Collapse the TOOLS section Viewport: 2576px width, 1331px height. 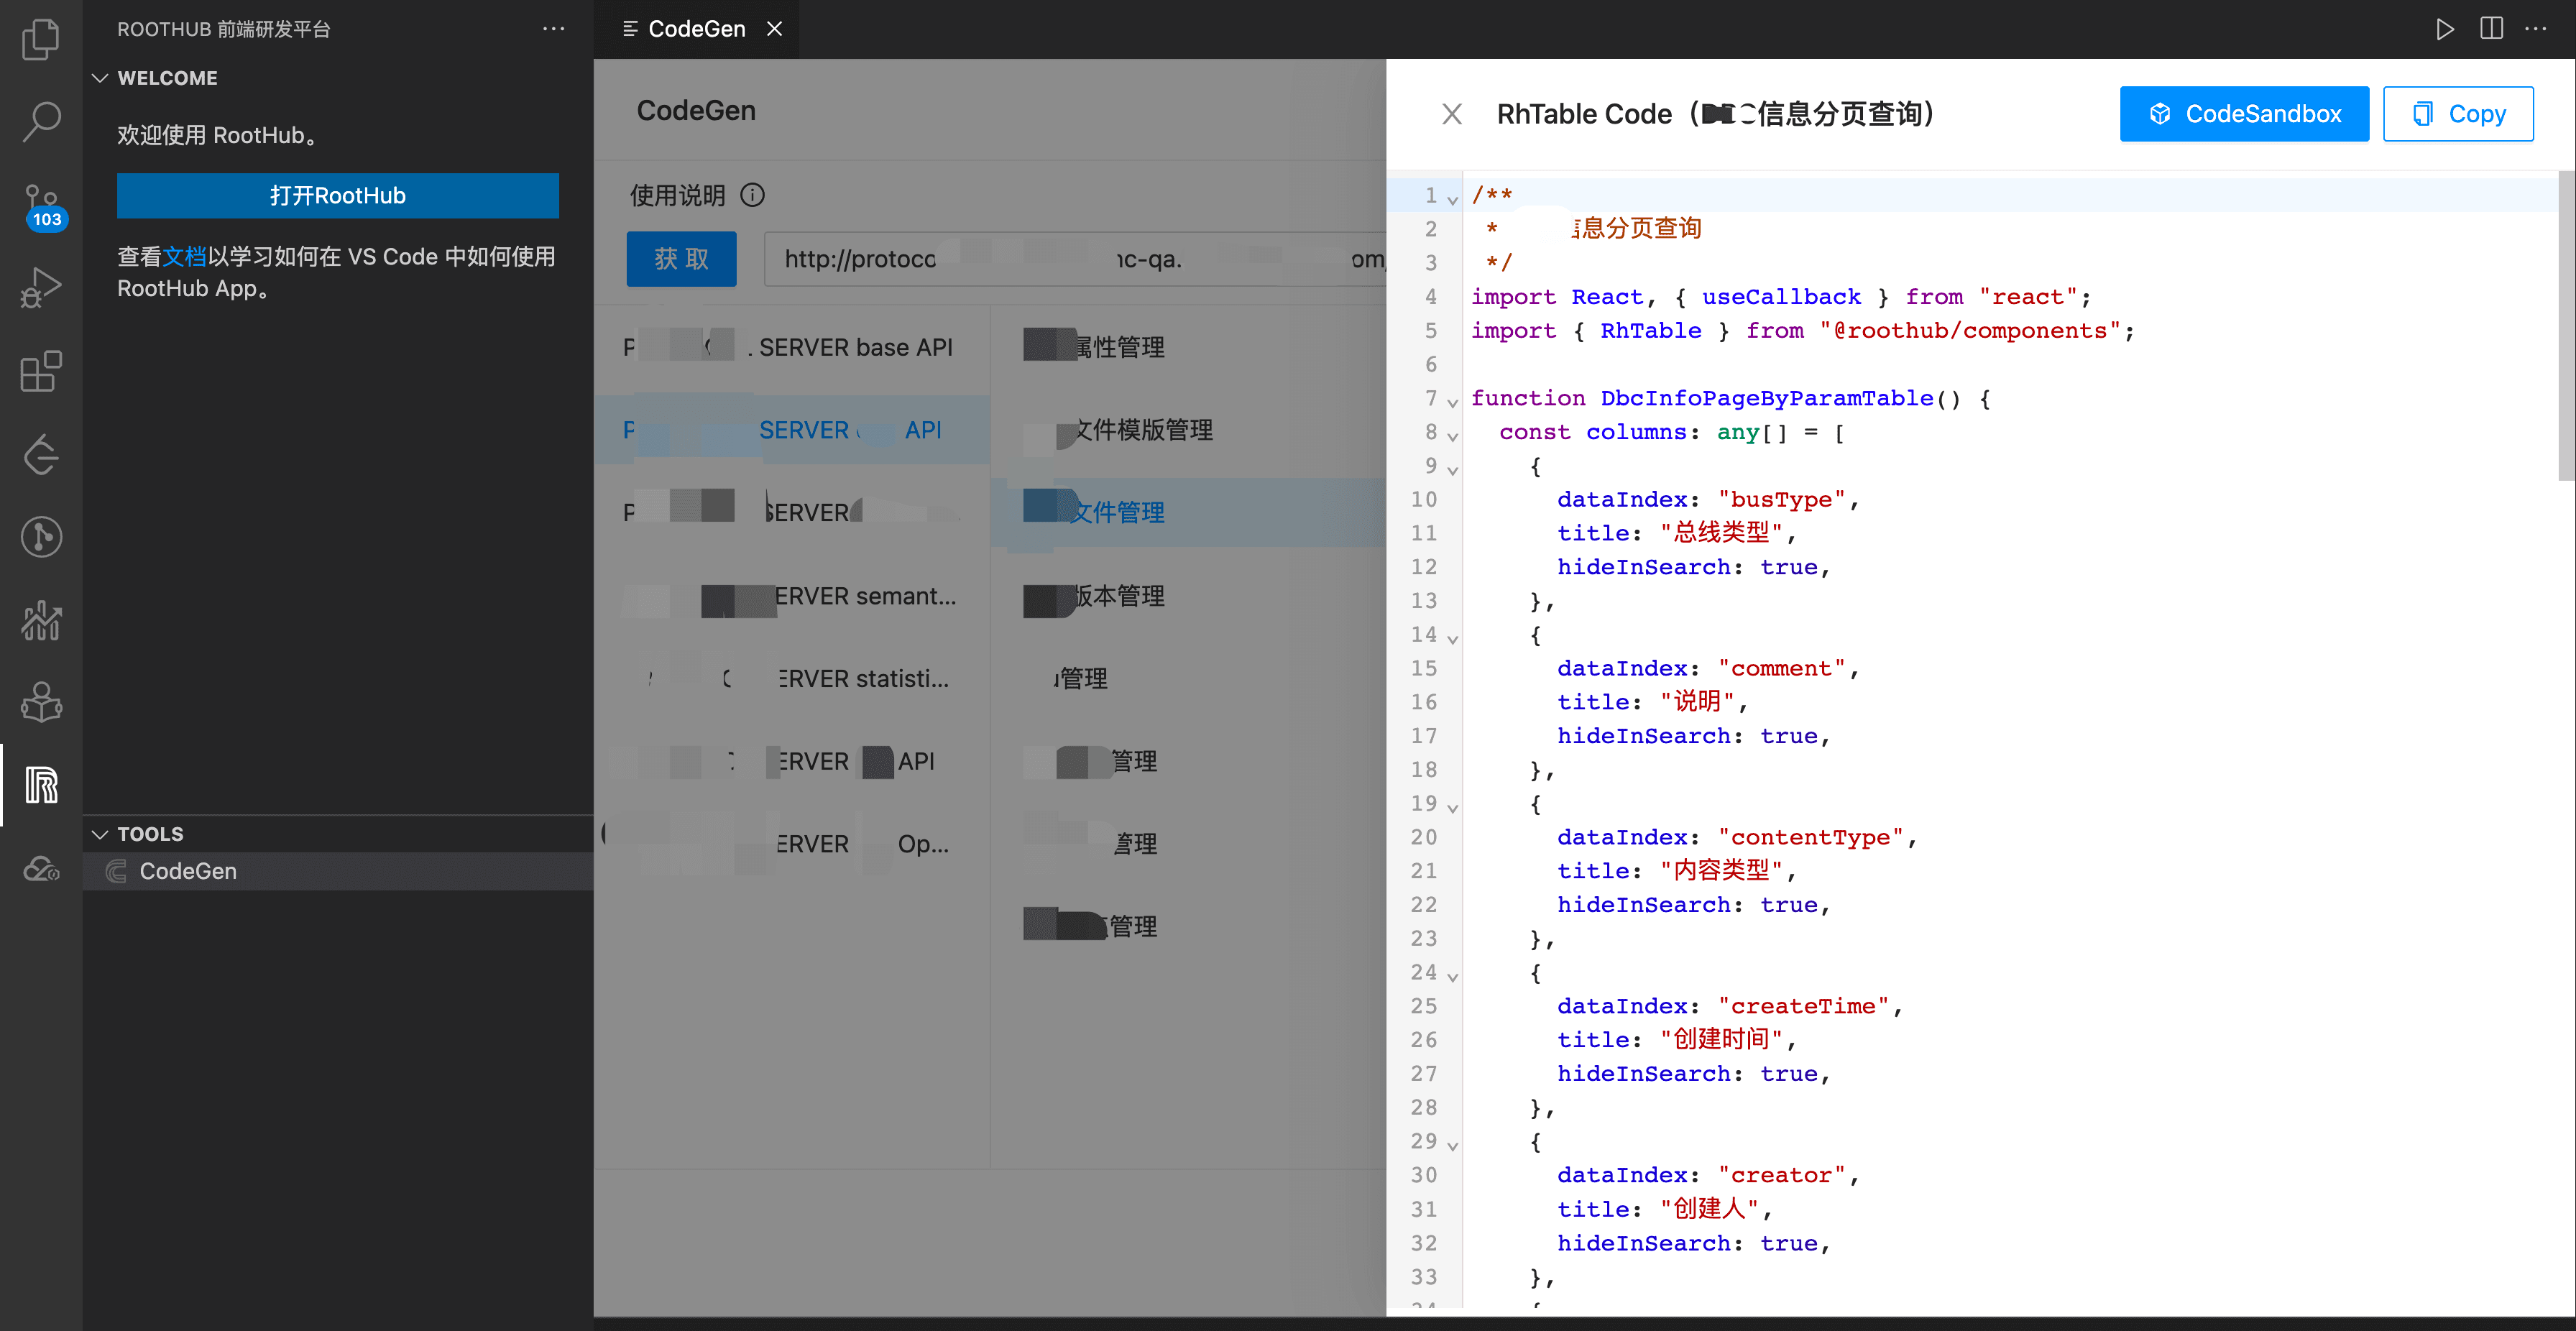click(100, 834)
